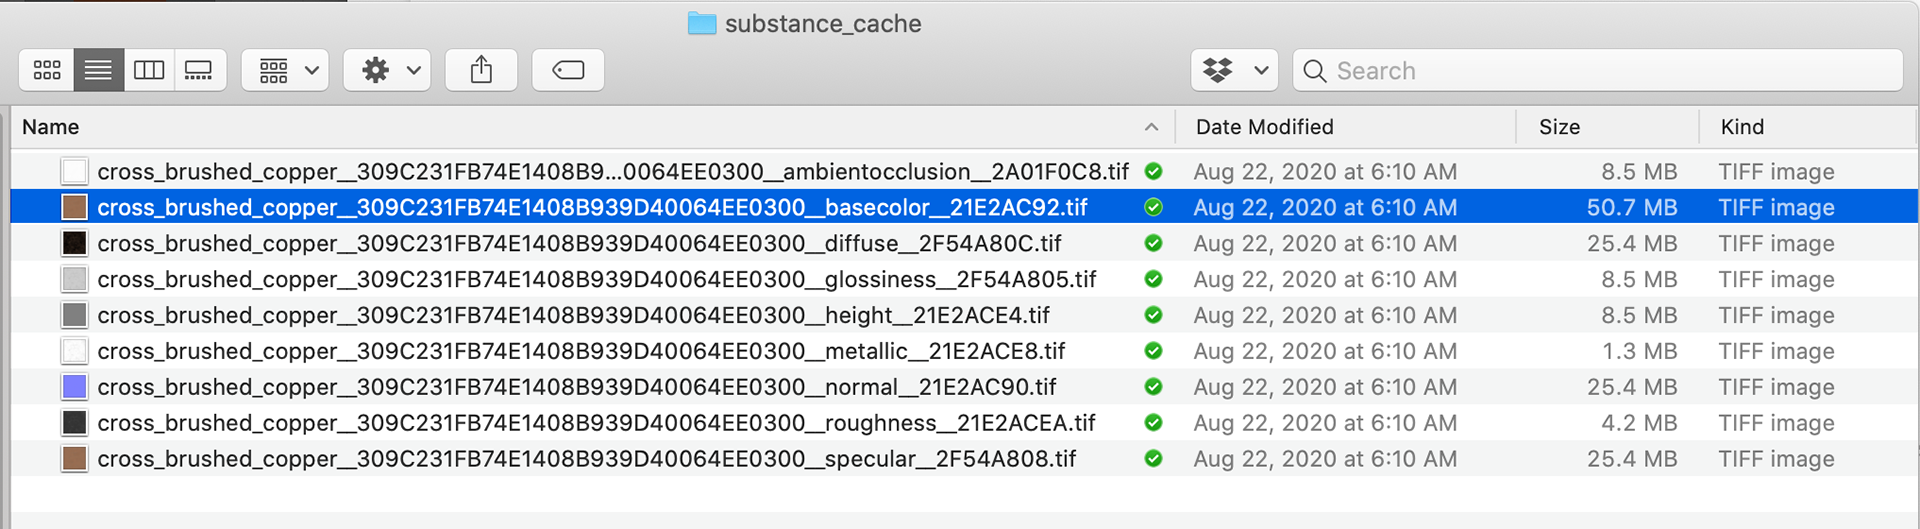Viewport: 1920px width, 529px height.
Task: Expand the Dropbox menu chevron
Action: pos(1261,70)
